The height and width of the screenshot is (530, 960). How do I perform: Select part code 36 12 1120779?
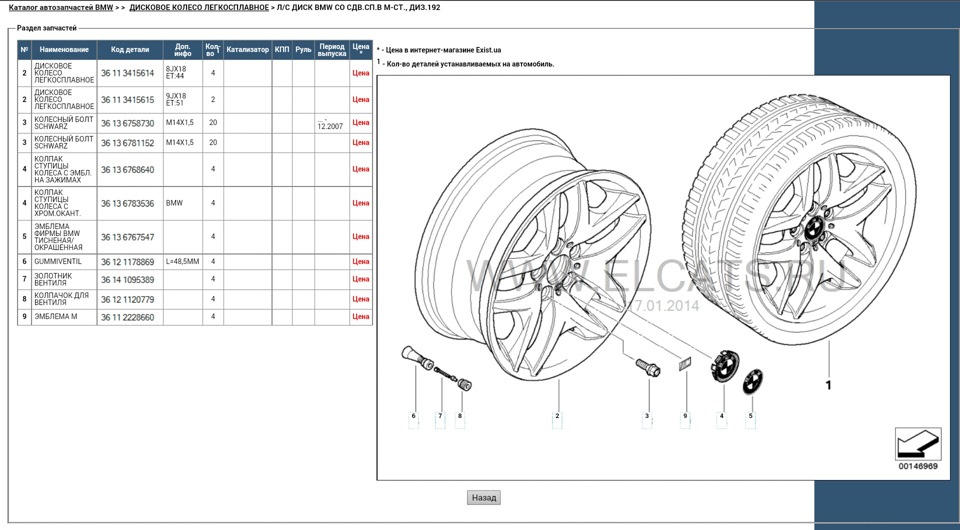pyautogui.click(x=127, y=299)
